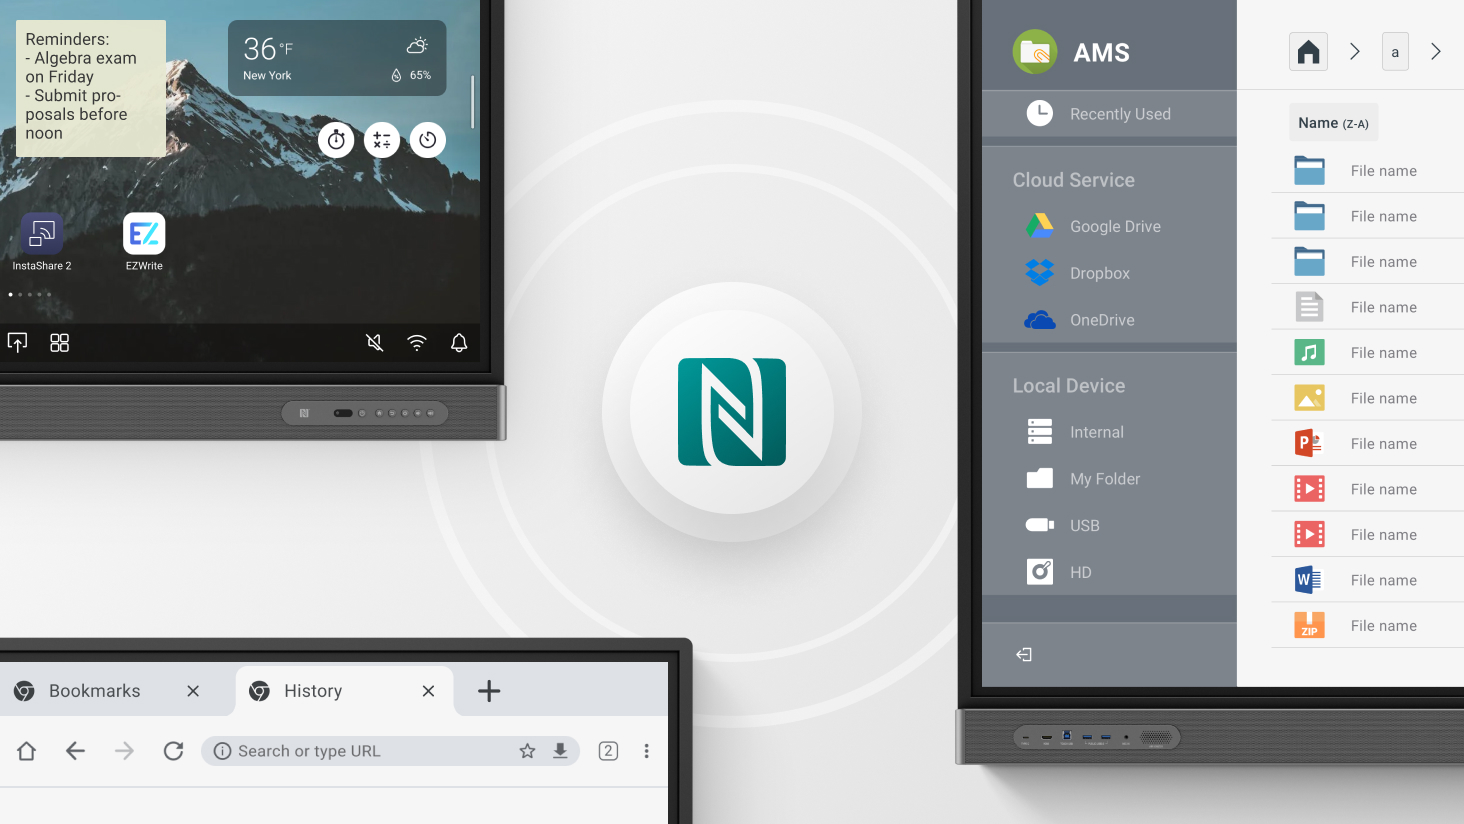
Task: Select Recently Used in the AMS sidebar
Action: 1119,114
